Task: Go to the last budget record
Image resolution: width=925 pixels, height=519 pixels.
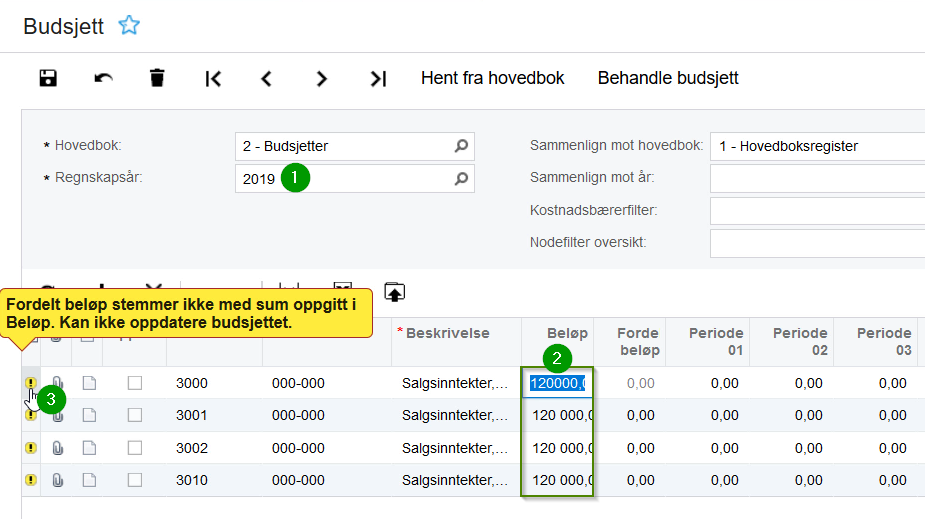Action: (377, 78)
